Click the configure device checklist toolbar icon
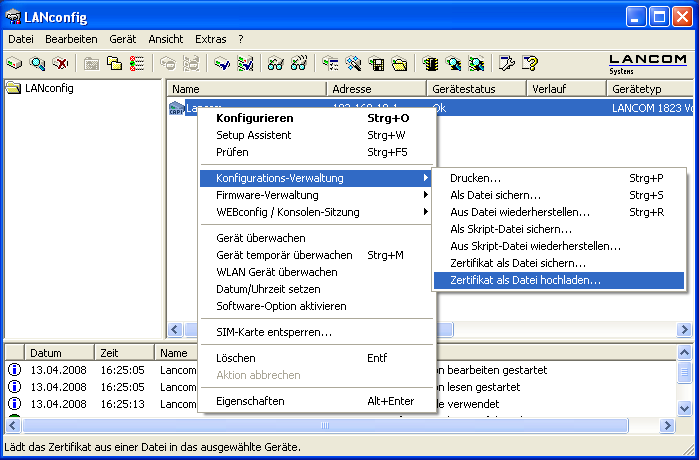This screenshot has height=460, width=699. pos(330,63)
